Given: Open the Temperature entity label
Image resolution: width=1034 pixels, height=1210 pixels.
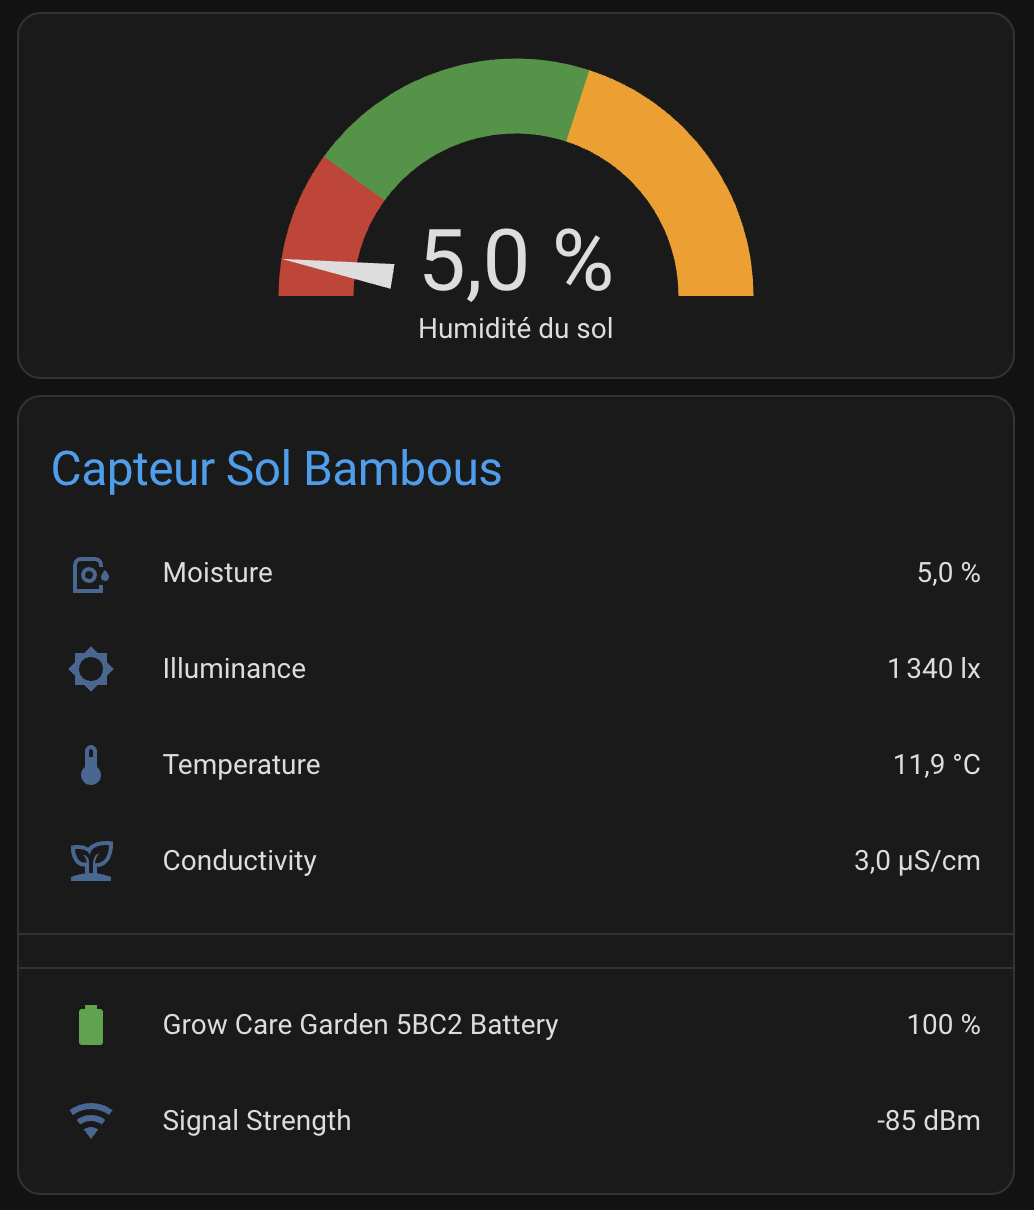Looking at the screenshot, I should coord(241,765).
